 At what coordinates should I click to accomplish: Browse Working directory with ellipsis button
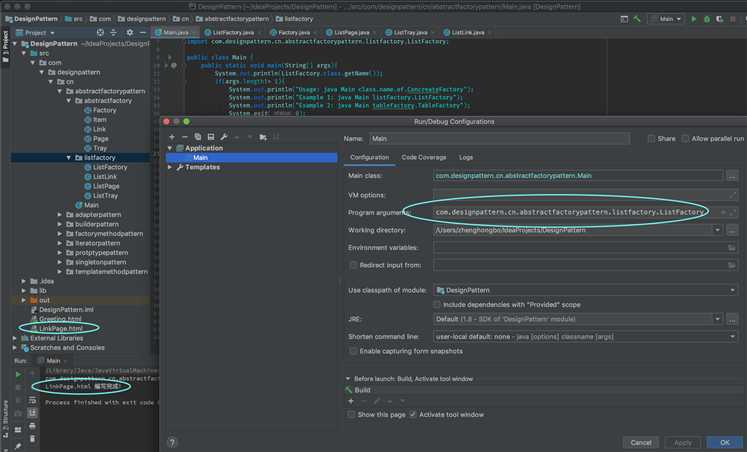[732, 230]
